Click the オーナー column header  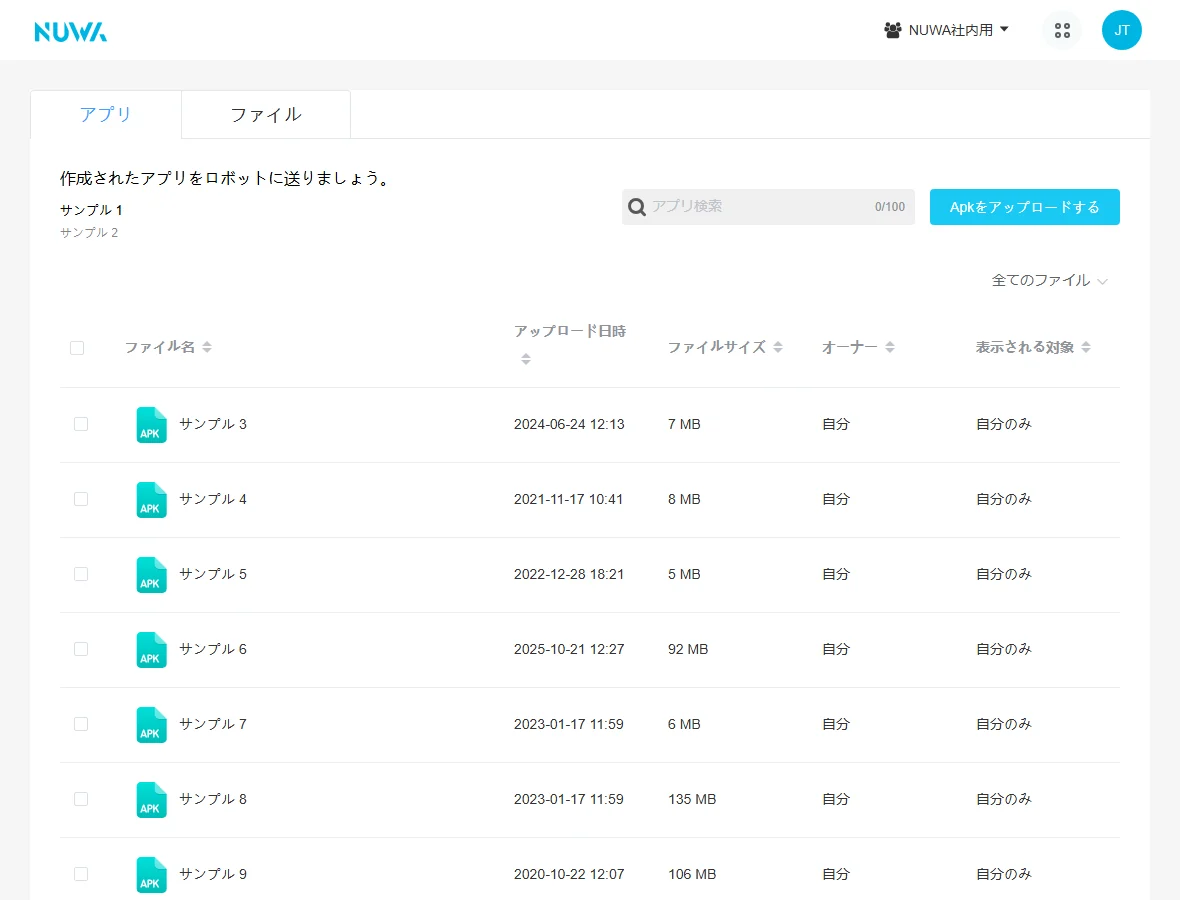coord(850,347)
